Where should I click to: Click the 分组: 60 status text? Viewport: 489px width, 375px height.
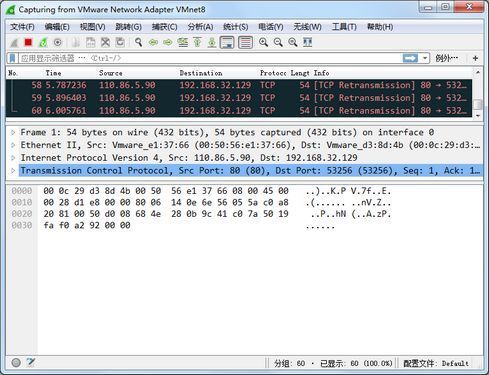pyautogui.click(x=289, y=363)
